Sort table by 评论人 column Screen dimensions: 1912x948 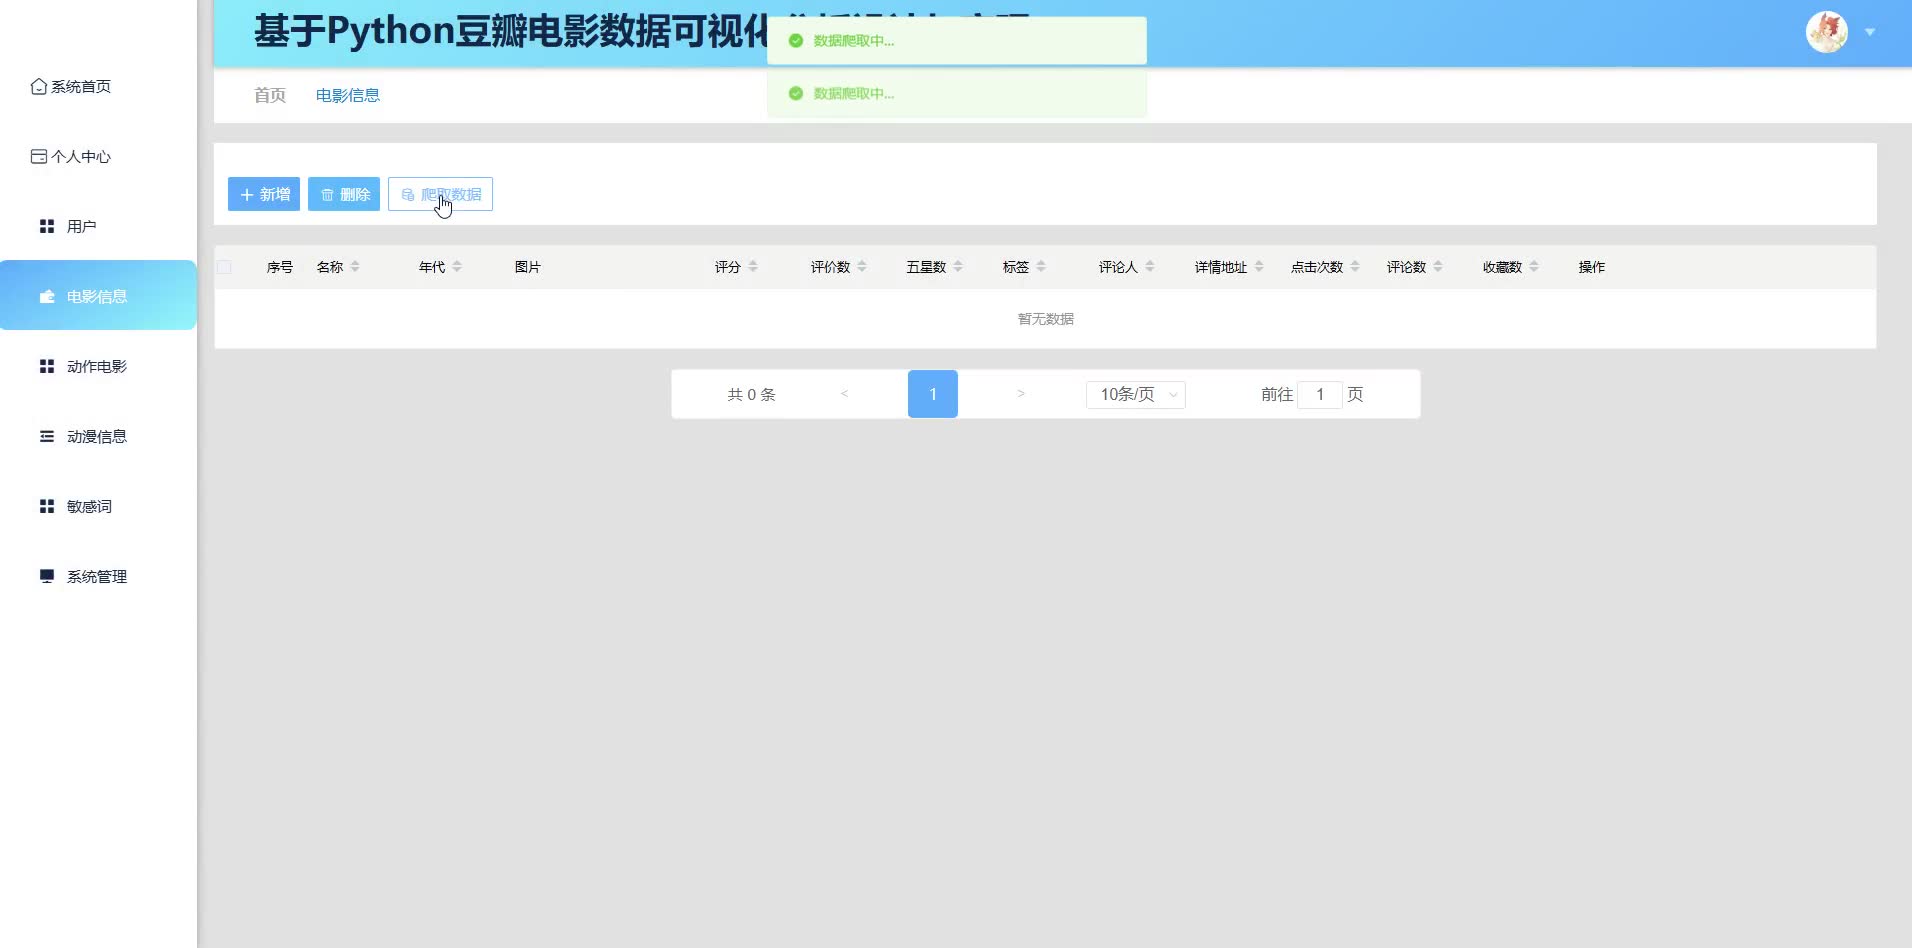pyautogui.click(x=1150, y=267)
